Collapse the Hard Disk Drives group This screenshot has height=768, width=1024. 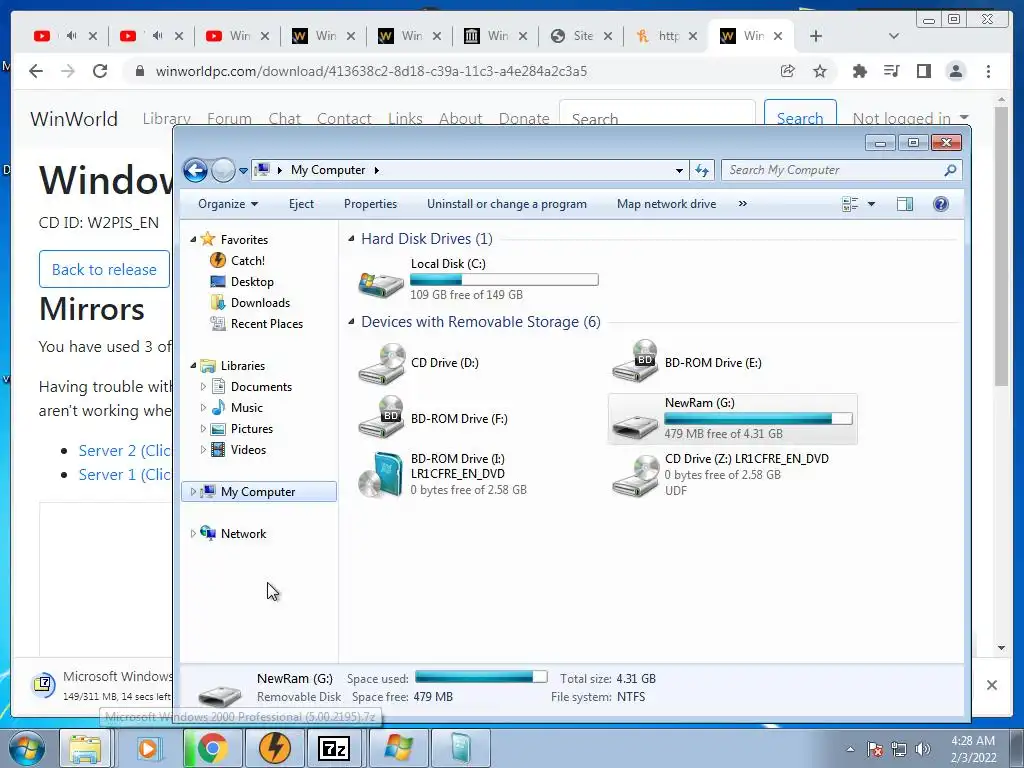pos(351,239)
